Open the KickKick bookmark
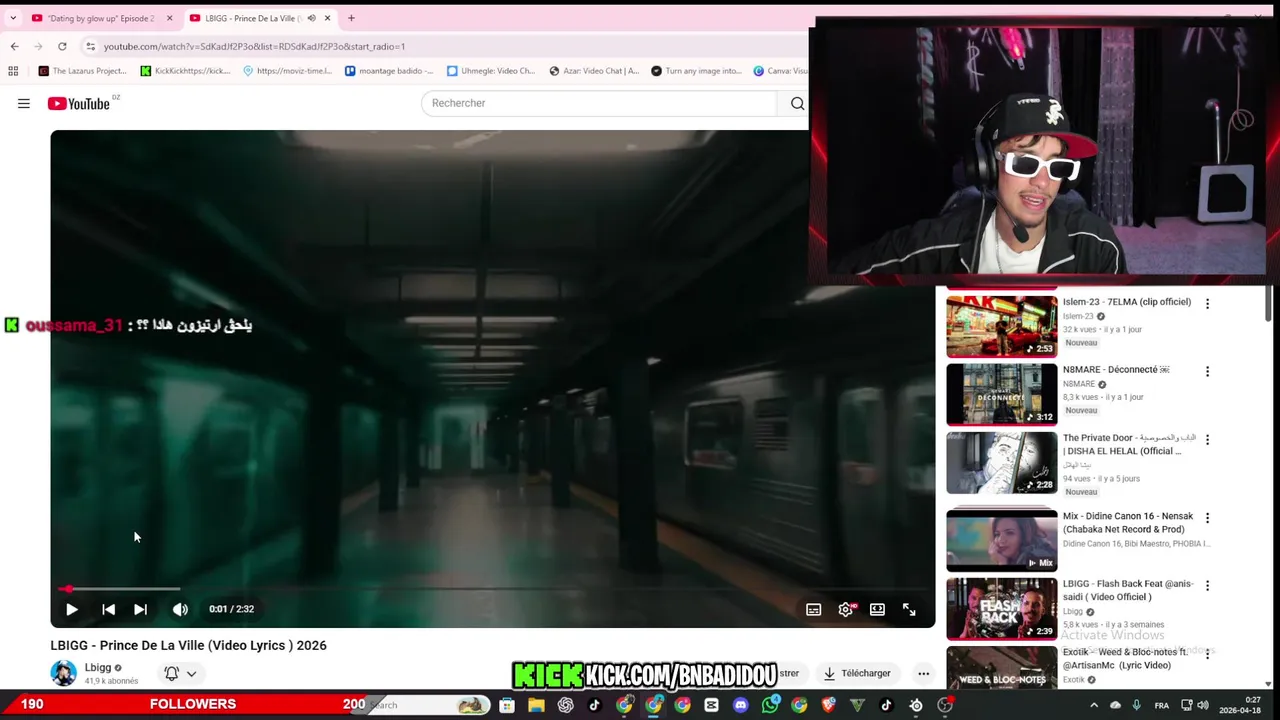The image size is (1280, 720). tap(186, 71)
